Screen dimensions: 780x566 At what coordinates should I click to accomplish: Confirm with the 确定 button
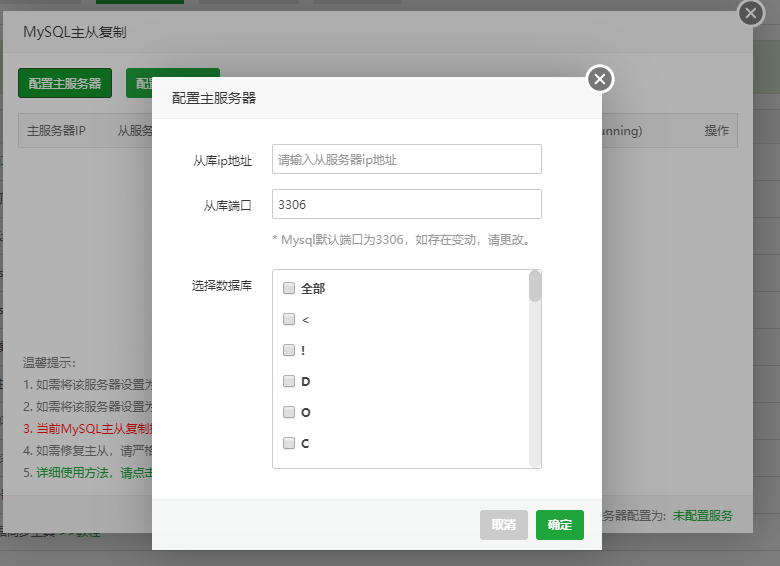coord(560,525)
